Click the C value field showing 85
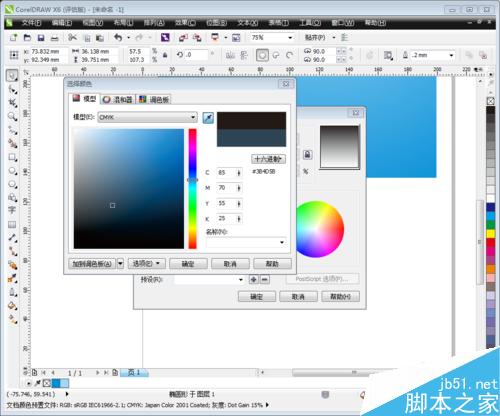Viewport: 500px width, 416px height. click(227, 173)
